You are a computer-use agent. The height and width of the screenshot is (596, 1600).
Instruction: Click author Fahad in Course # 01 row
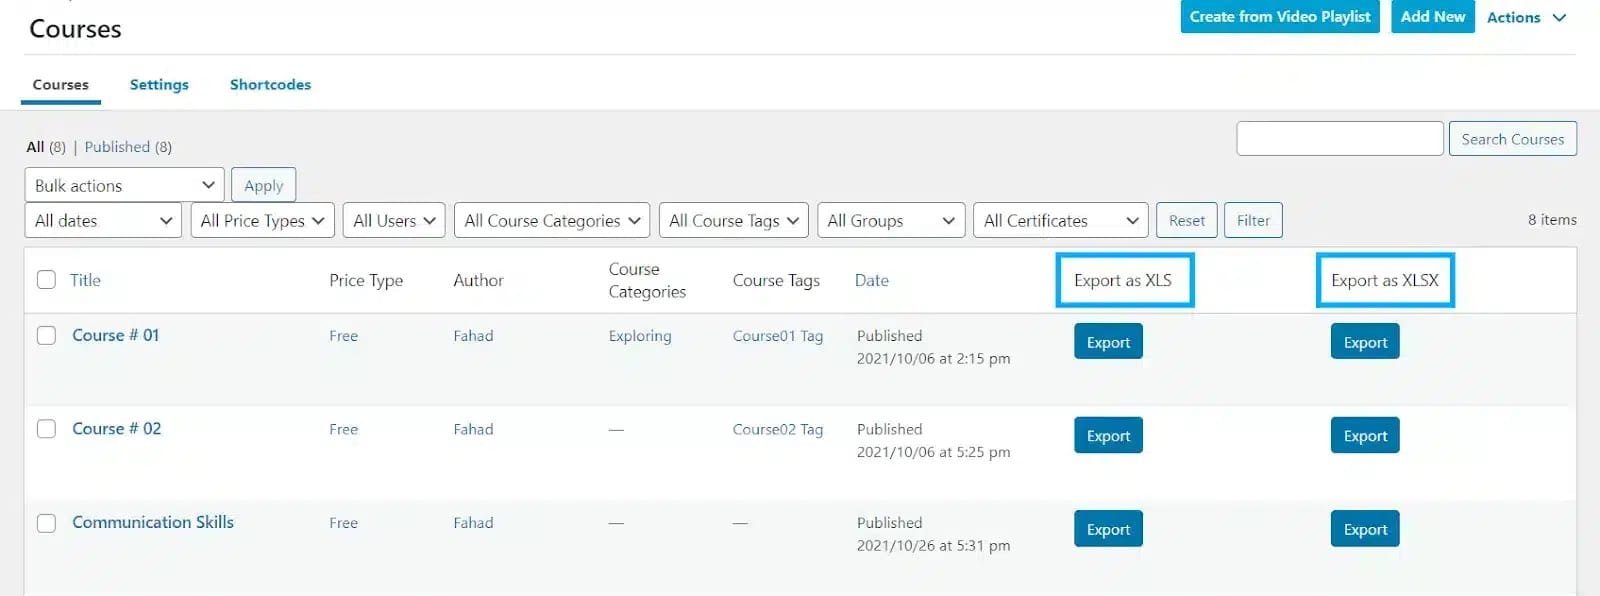coord(473,336)
